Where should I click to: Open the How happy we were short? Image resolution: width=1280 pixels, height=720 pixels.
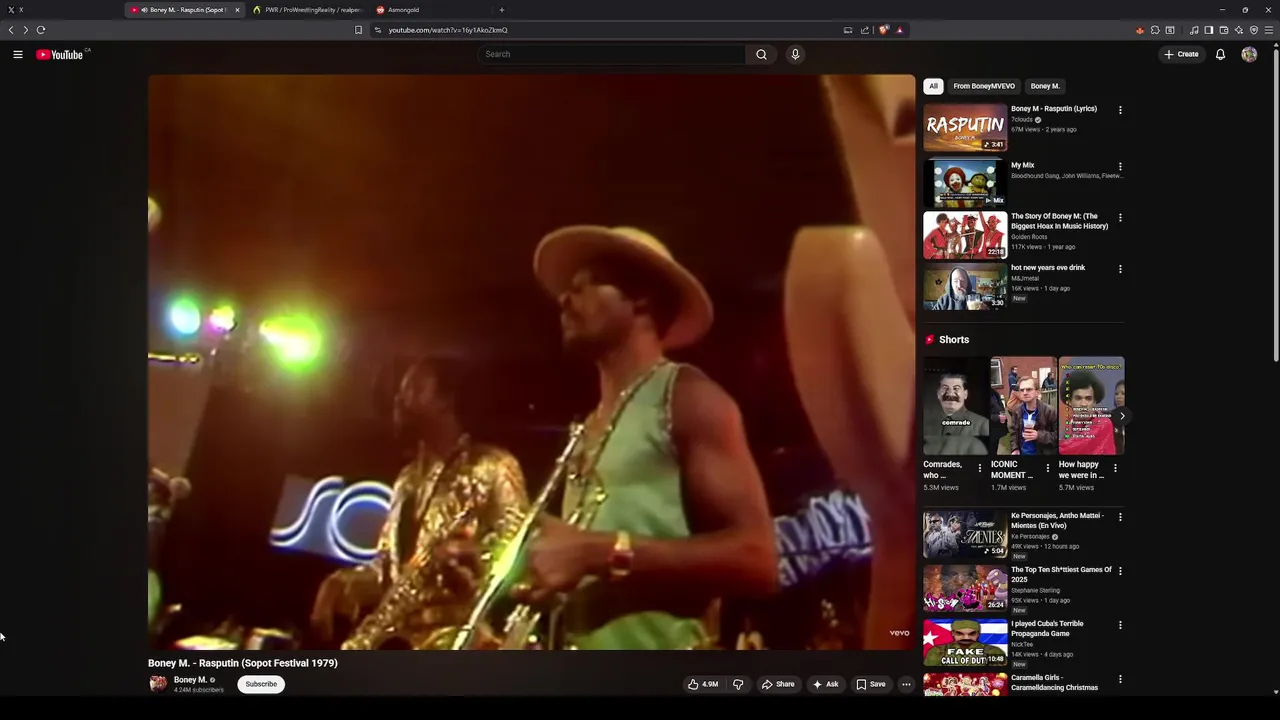(x=1091, y=406)
